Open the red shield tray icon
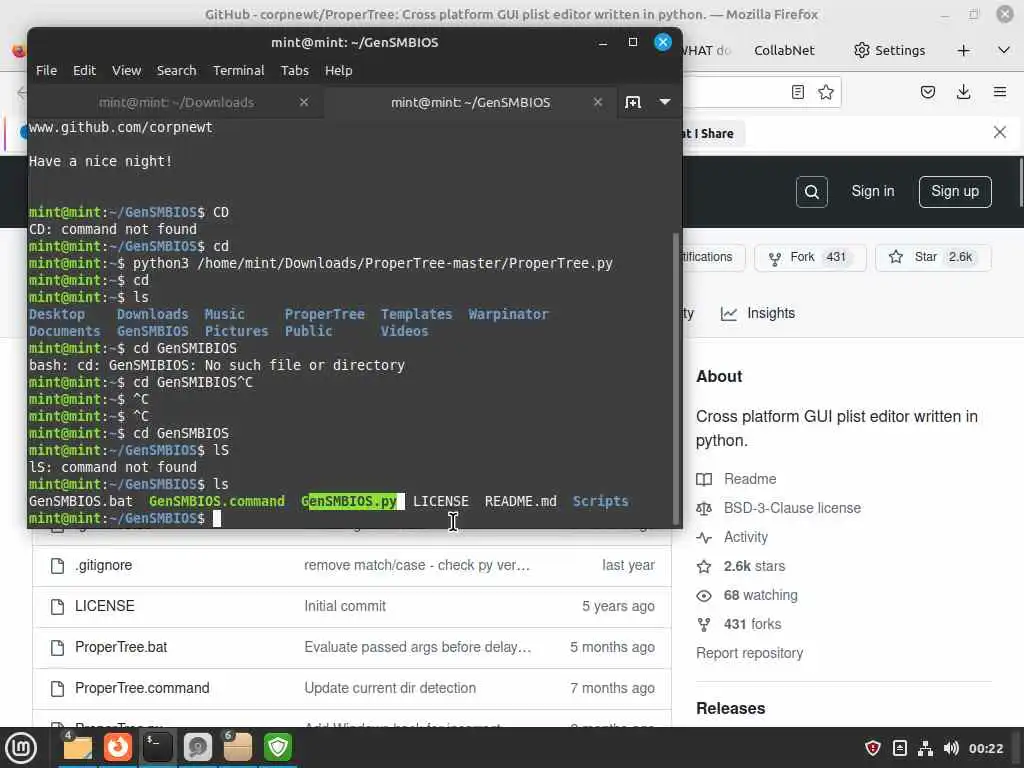The width and height of the screenshot is (1024, 768). 872,748
